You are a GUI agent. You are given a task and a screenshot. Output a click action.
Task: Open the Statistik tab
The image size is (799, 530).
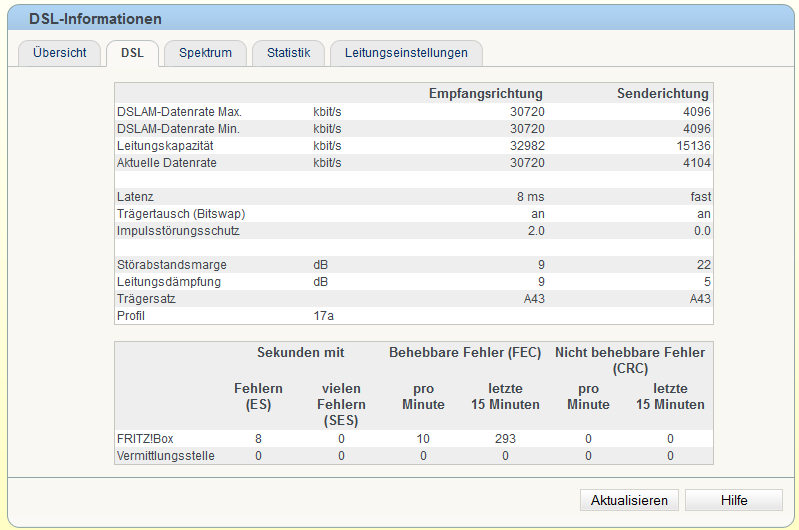288,53
